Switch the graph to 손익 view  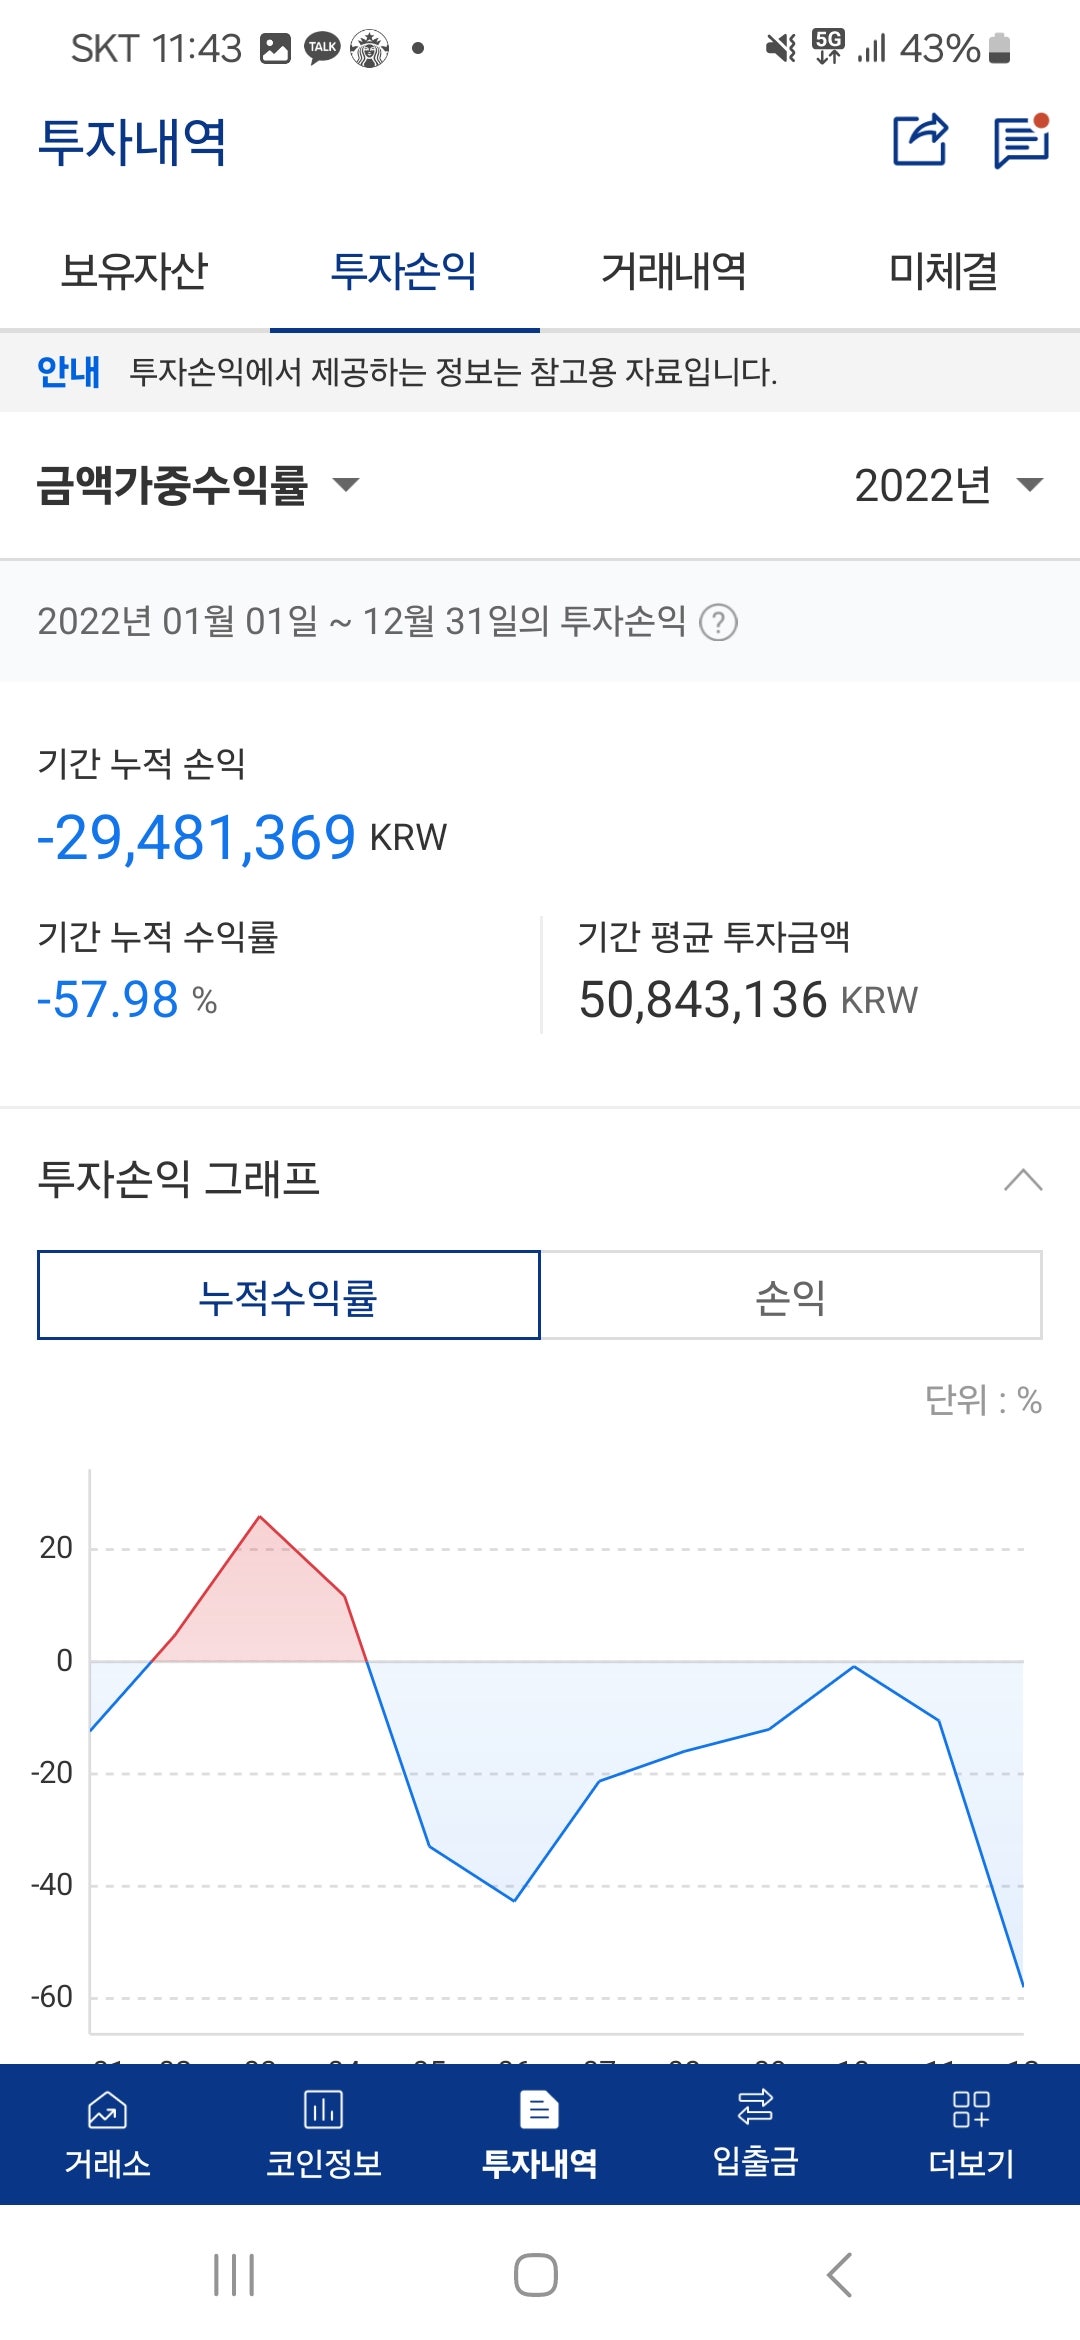791,1295
